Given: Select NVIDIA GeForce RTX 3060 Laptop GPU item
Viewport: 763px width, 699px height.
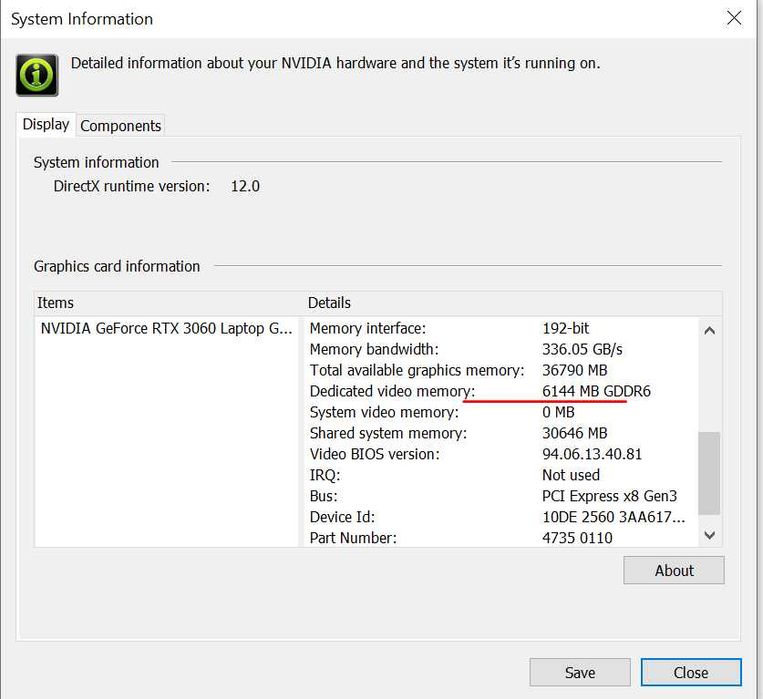Looking at the screenshot, I should pyautogui.click(x=166, y=329).
